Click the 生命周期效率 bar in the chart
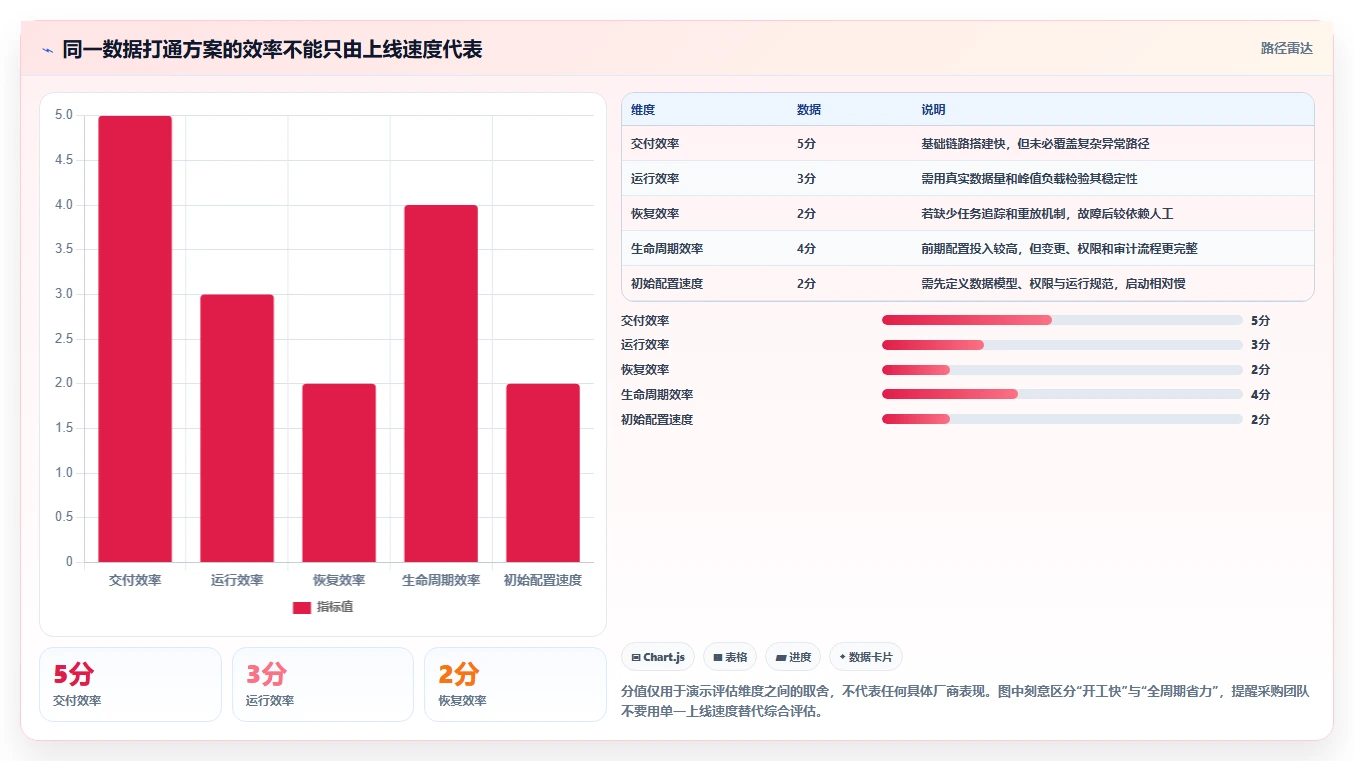The width and height of the screenshot is (1354, 761). 441,383
